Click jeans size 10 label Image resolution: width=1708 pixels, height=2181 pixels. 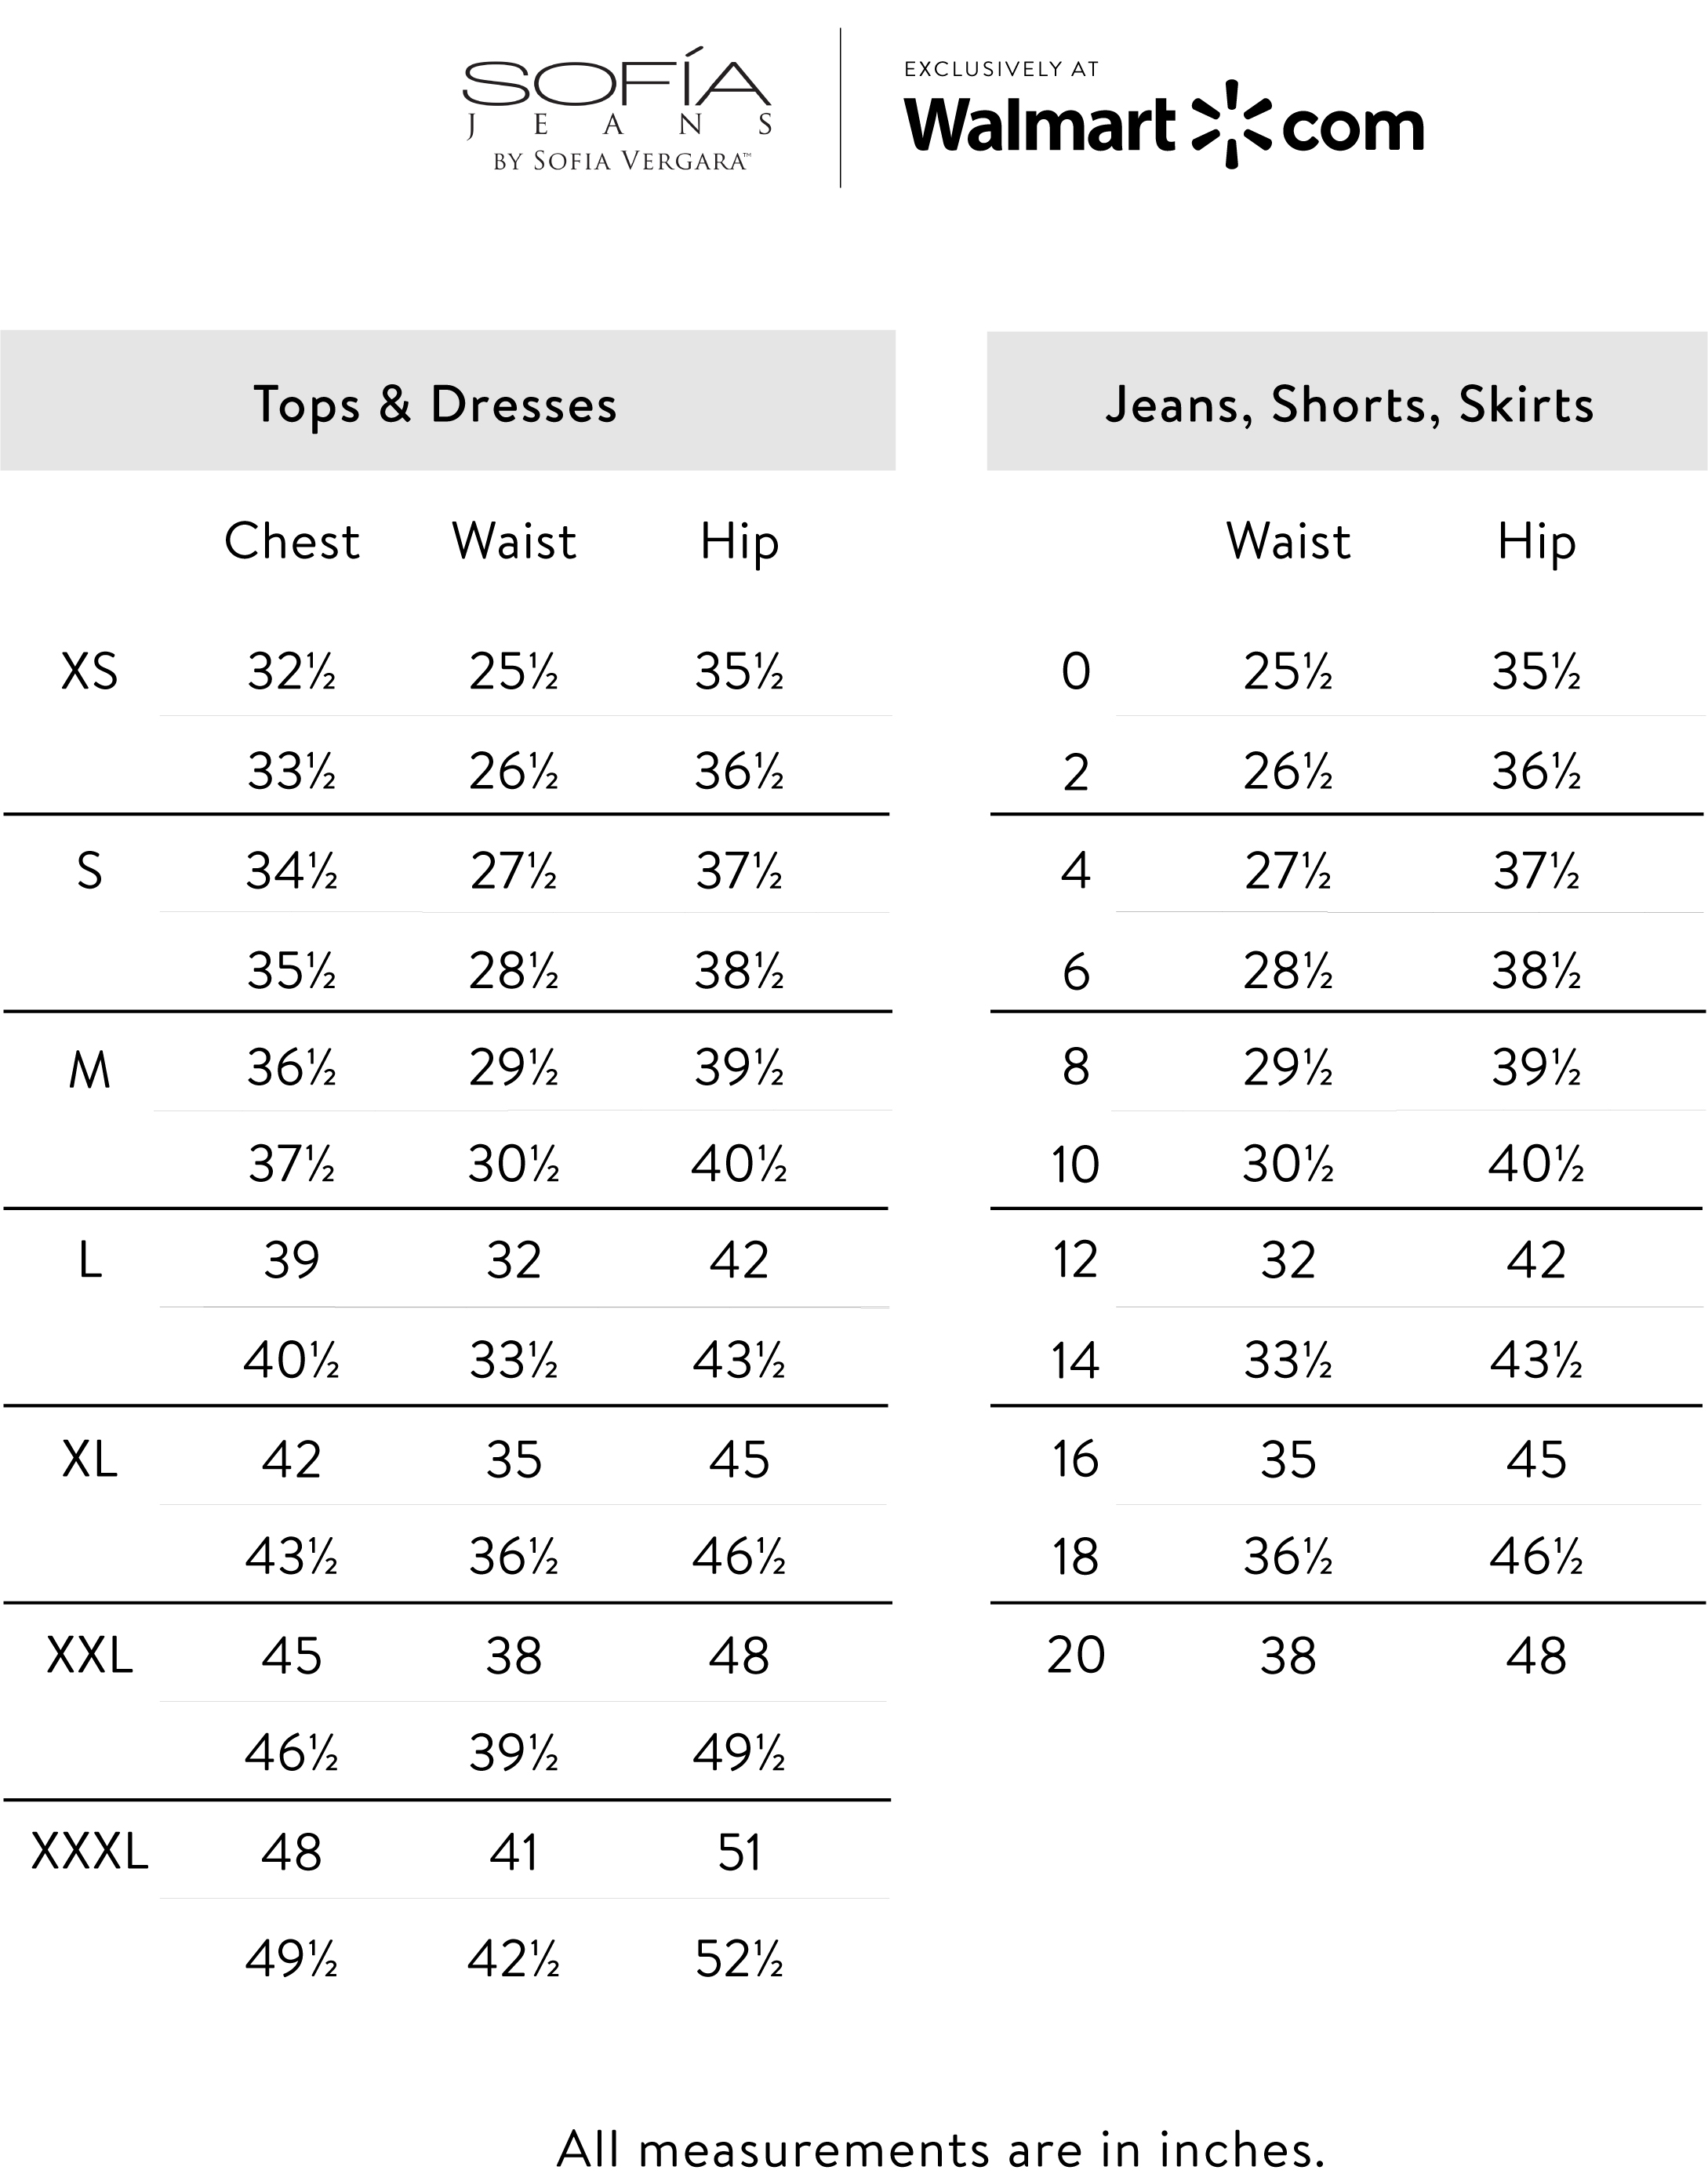pos(1075,1165)
